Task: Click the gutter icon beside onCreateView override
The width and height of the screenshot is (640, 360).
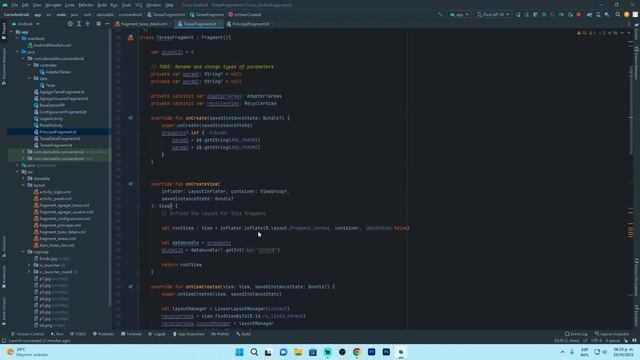Action: (131, 184)
